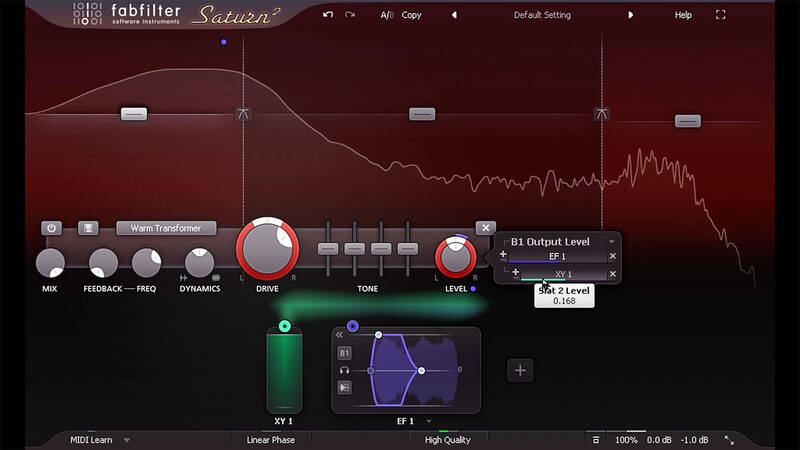
Task: Click the headphones icon in EF 1
Action: [344, 370]
